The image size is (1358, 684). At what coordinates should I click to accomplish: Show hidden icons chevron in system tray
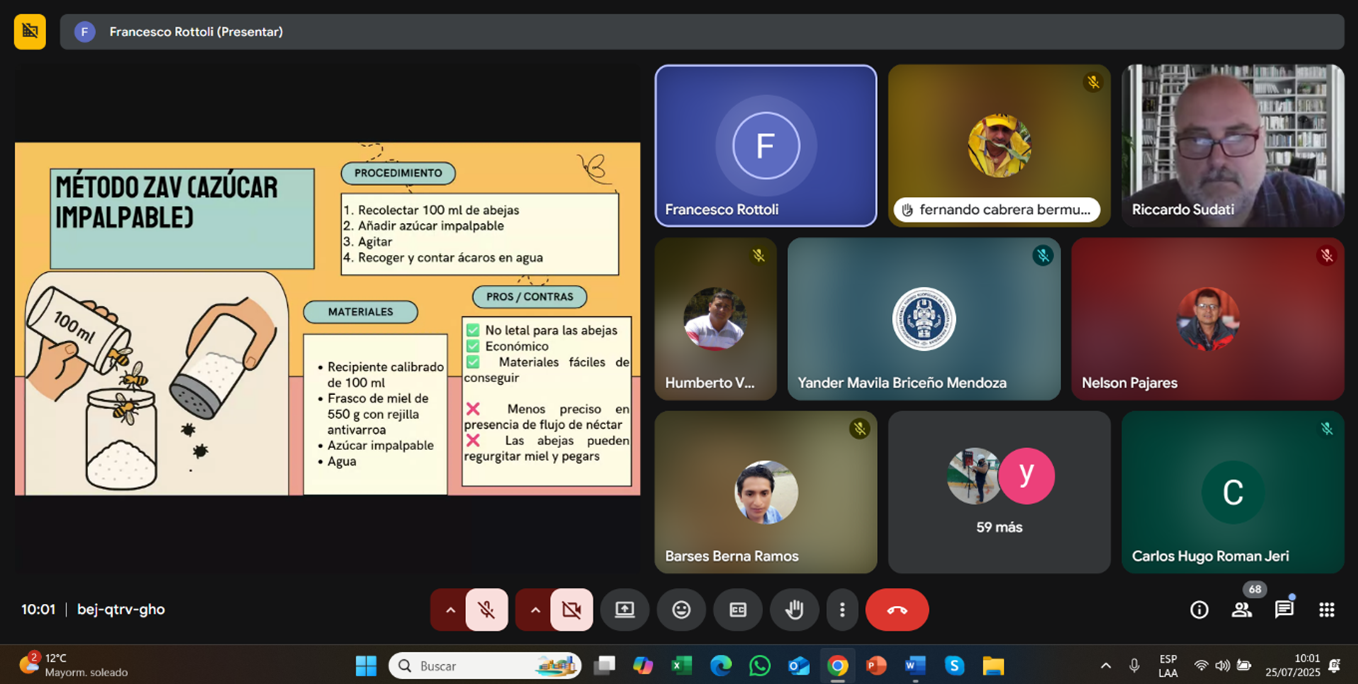1105,666
